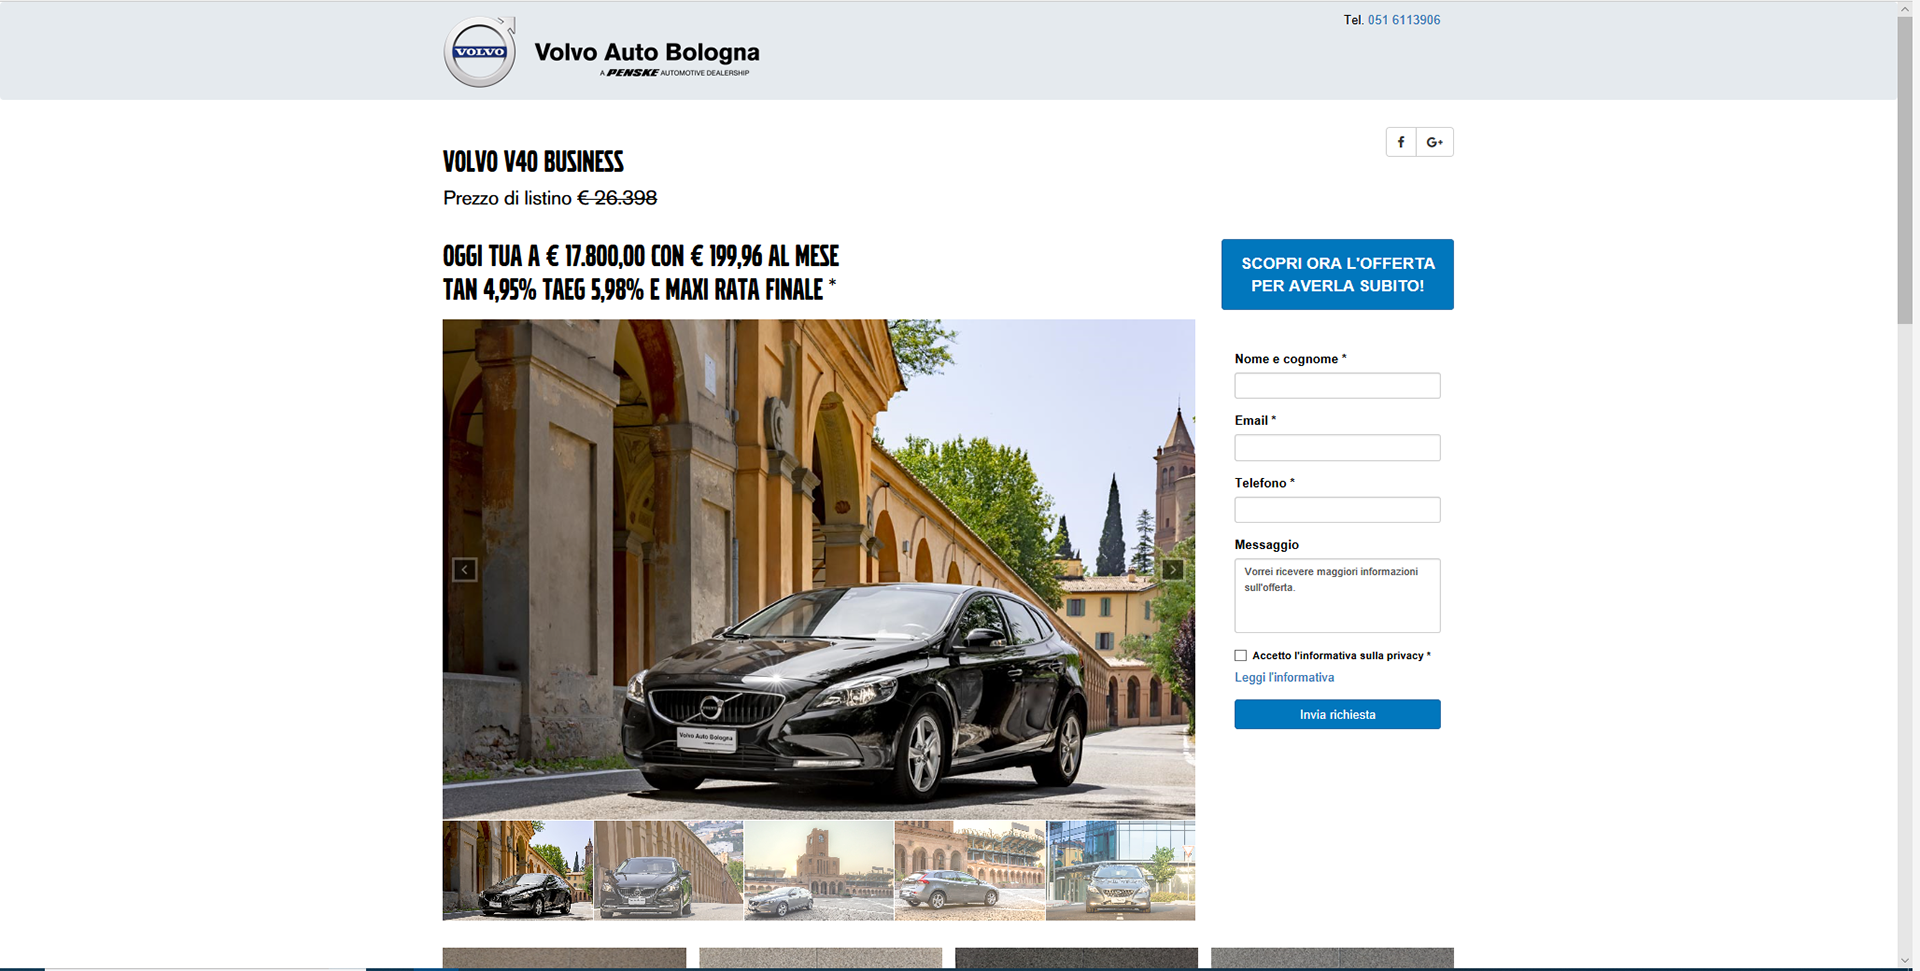Image resolution: width=1920 pixels, height=971 pixels.
Task: Open Volvo Auto Bologna home title
Action: pyautogui.click(x=647, y=52)
